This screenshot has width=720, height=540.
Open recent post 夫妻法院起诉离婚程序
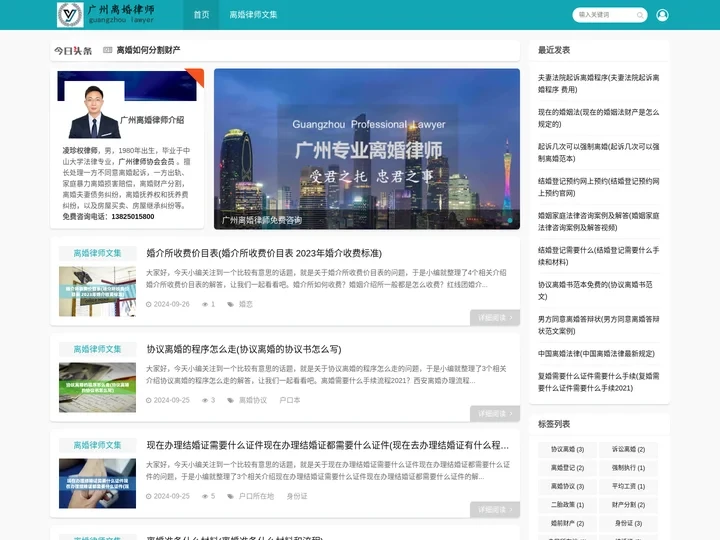[599, 84]
